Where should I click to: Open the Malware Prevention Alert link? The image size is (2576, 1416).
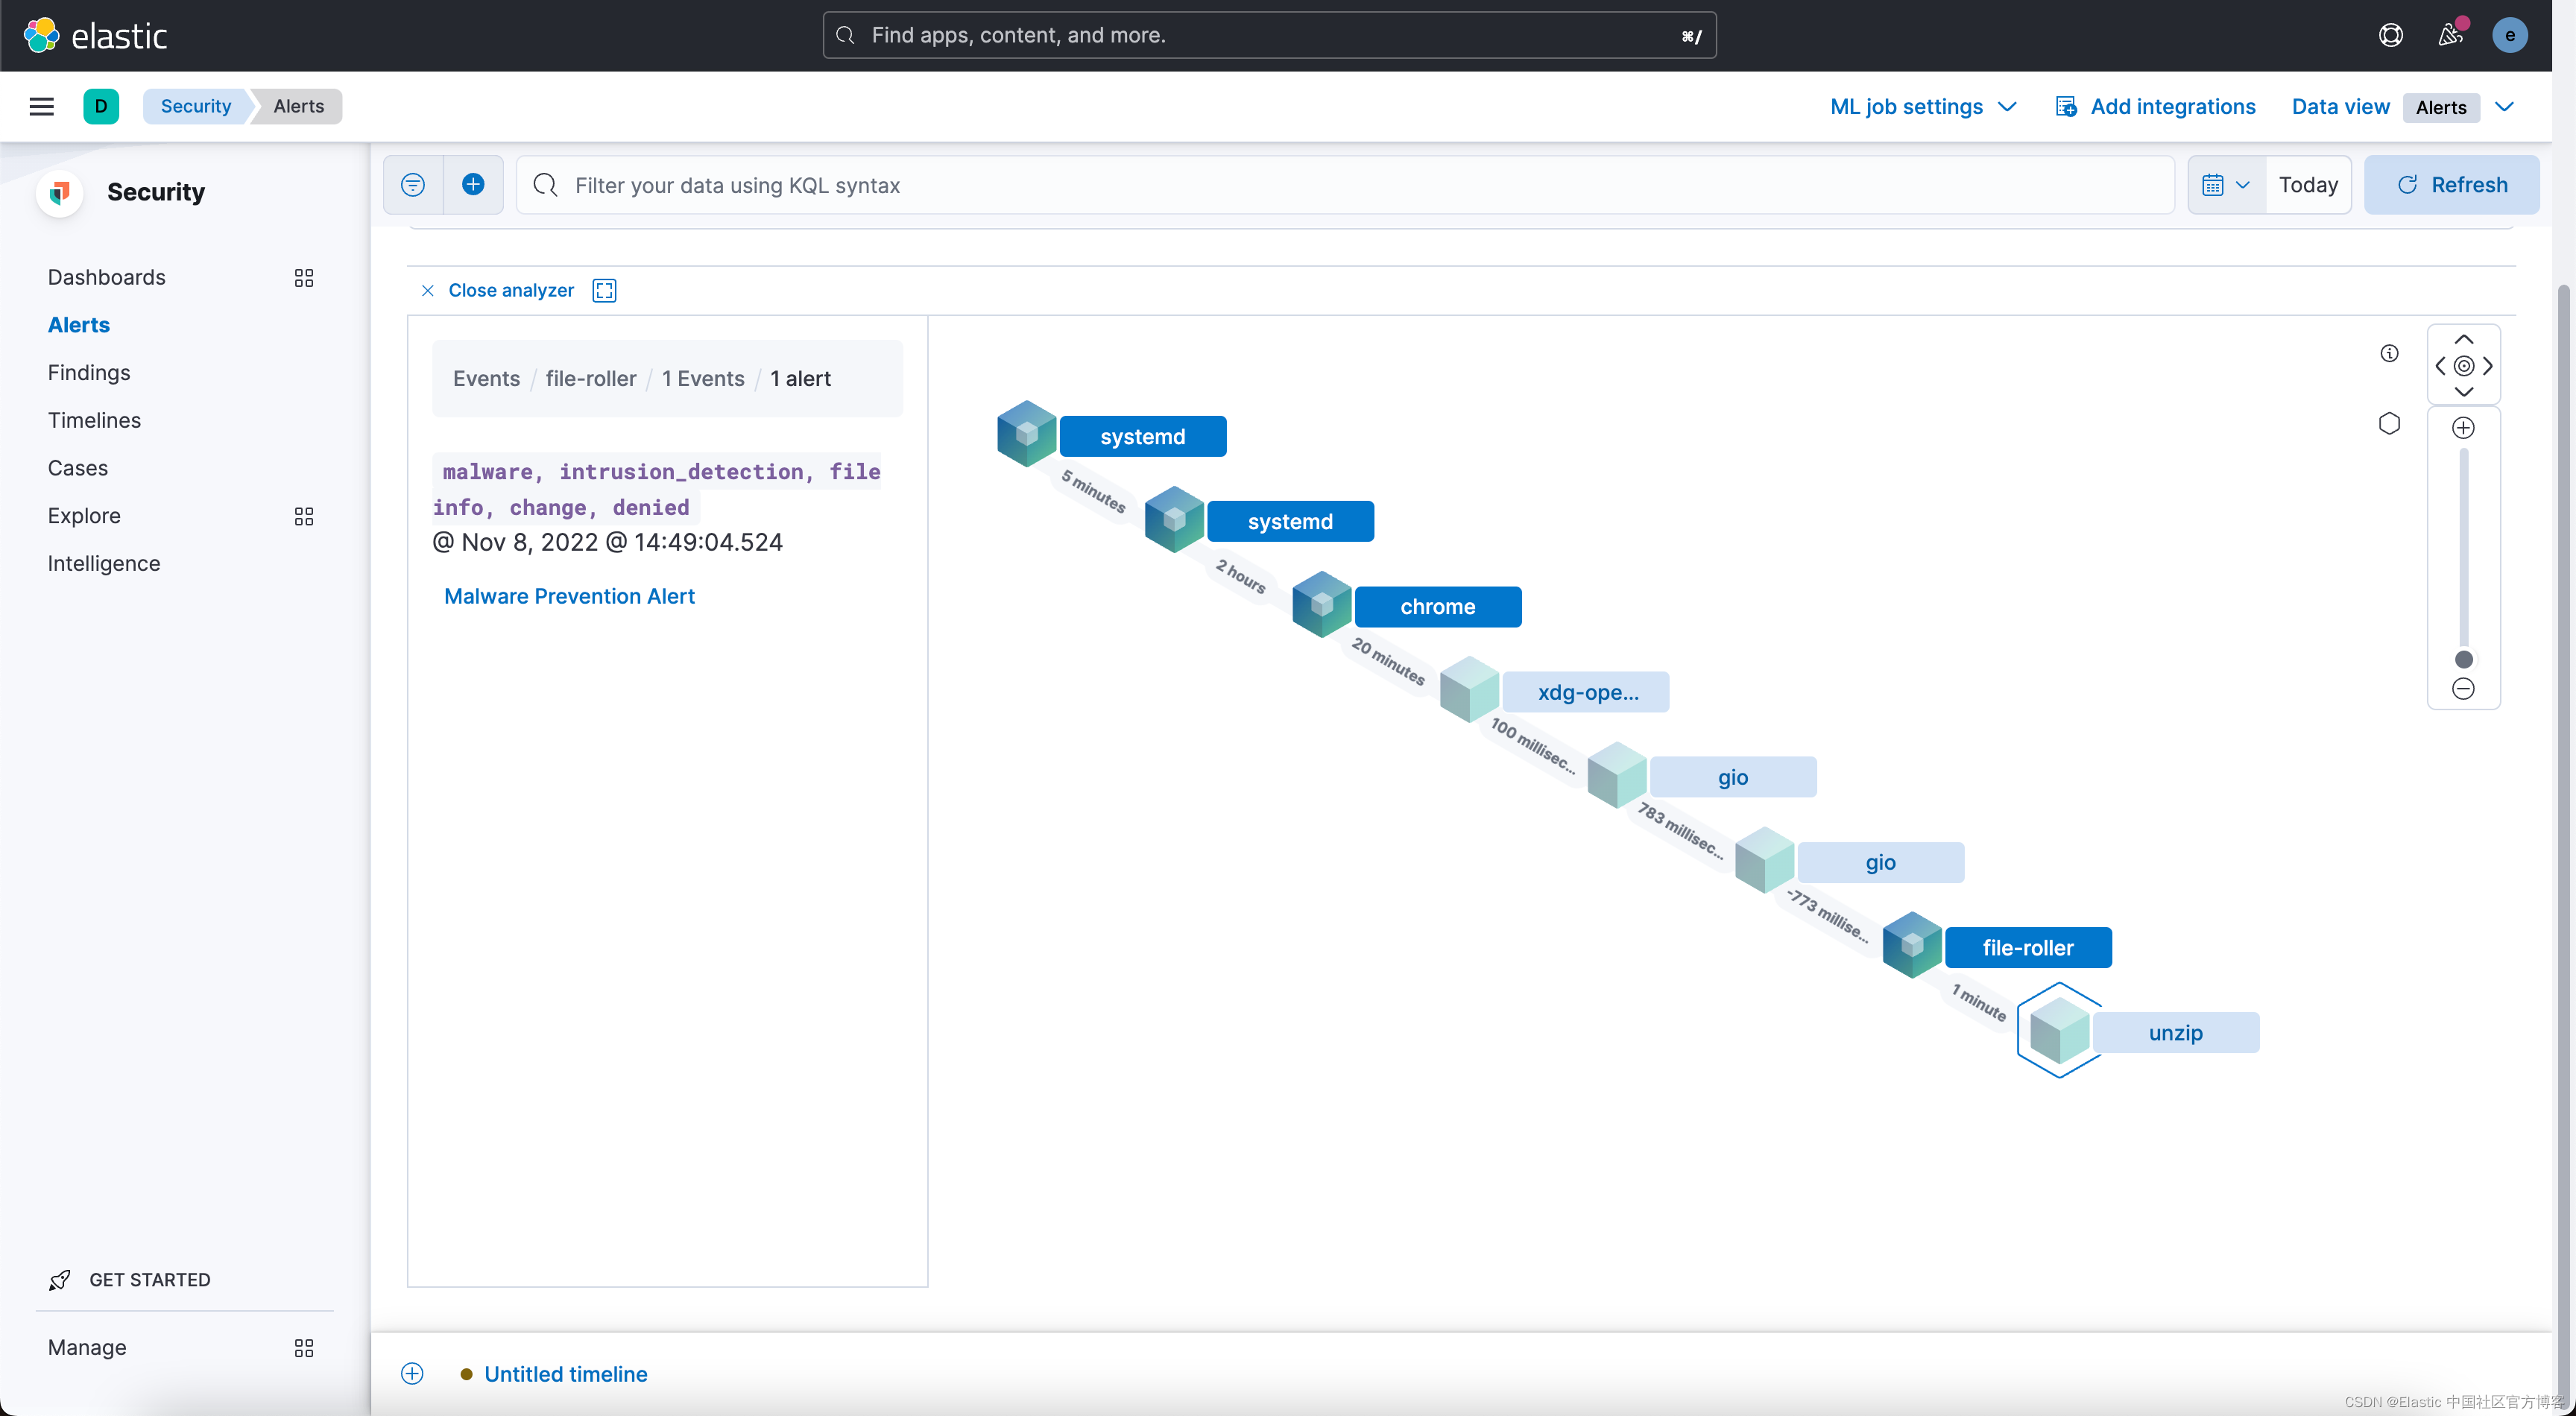click(569, 596)
